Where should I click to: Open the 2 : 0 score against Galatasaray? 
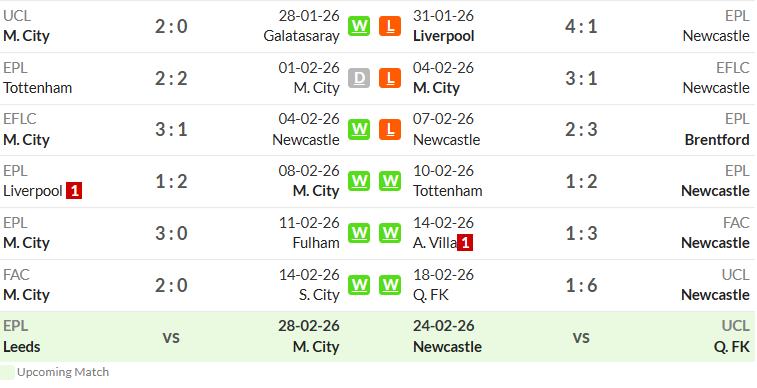(x=171, y=26)
